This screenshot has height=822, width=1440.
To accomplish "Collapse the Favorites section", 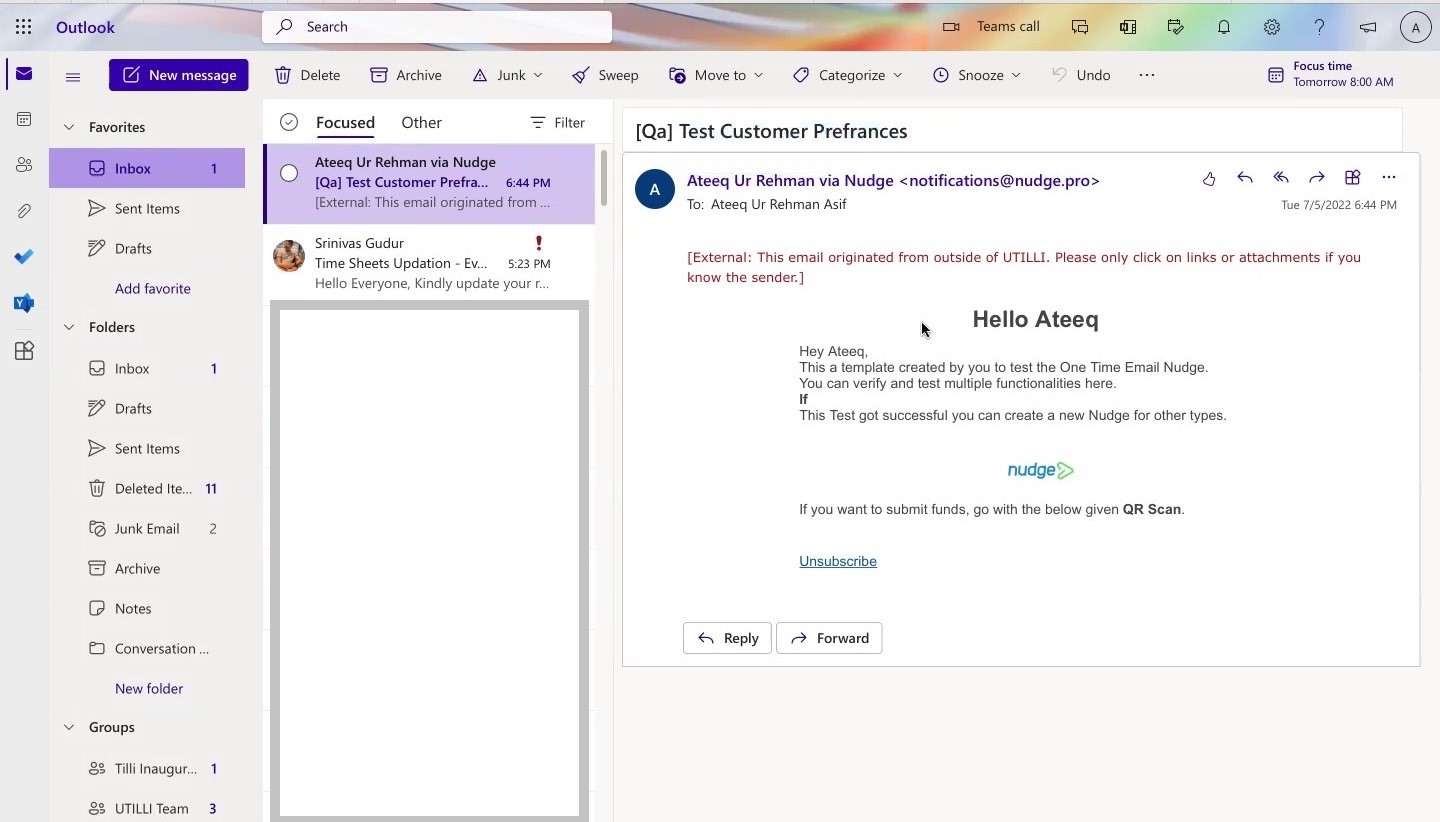I will pyautogui.click(x=68, y=127).
